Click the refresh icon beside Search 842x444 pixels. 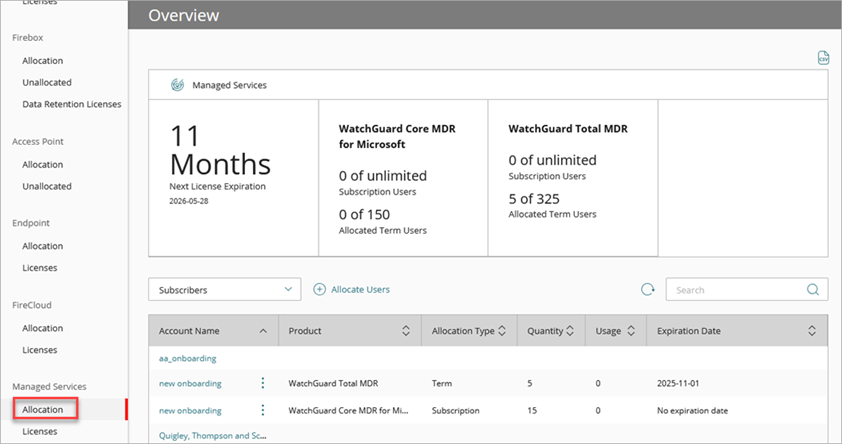point(648,289)
